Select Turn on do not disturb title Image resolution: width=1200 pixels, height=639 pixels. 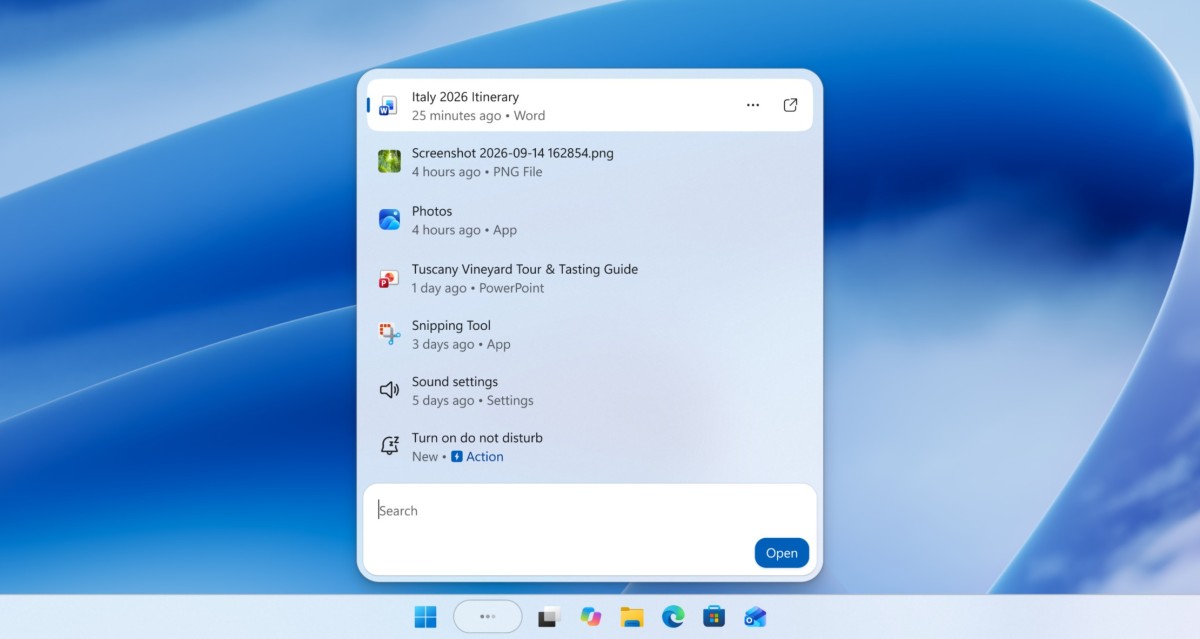pyautogui.click(x=477, y=437)
